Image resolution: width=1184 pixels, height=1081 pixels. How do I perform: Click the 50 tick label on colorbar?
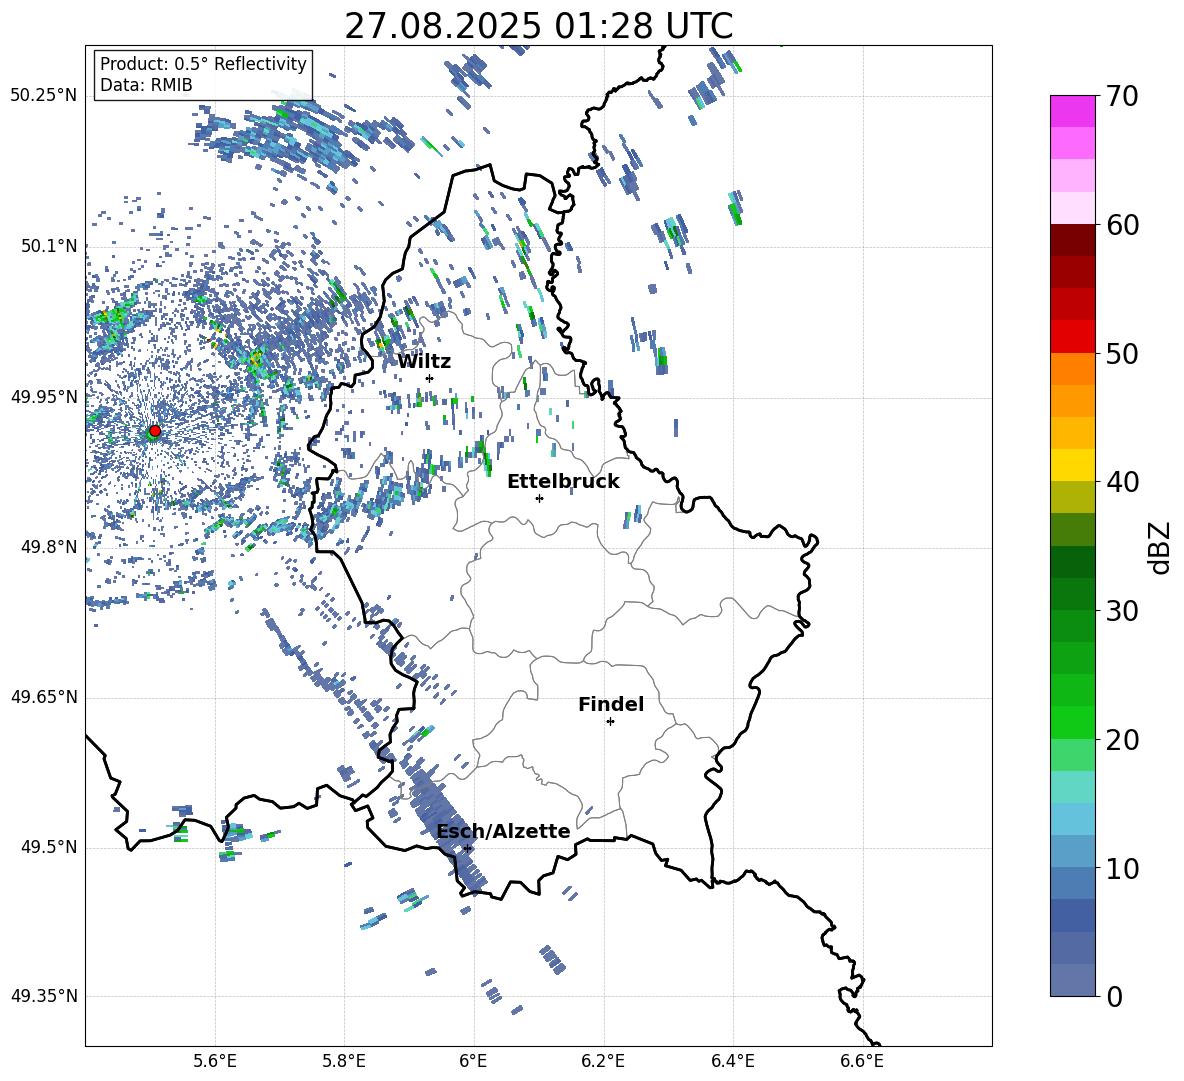click(x=1121, y=354)
